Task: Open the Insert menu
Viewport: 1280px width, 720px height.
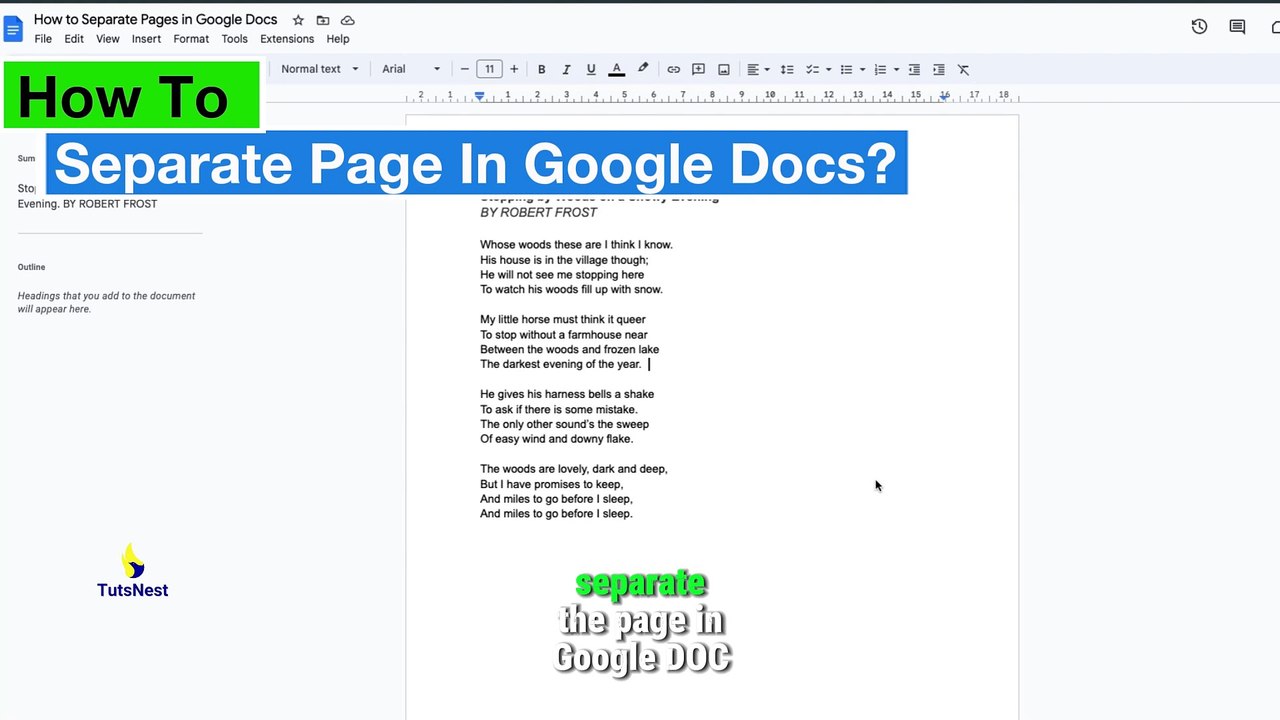Action: 146,39
